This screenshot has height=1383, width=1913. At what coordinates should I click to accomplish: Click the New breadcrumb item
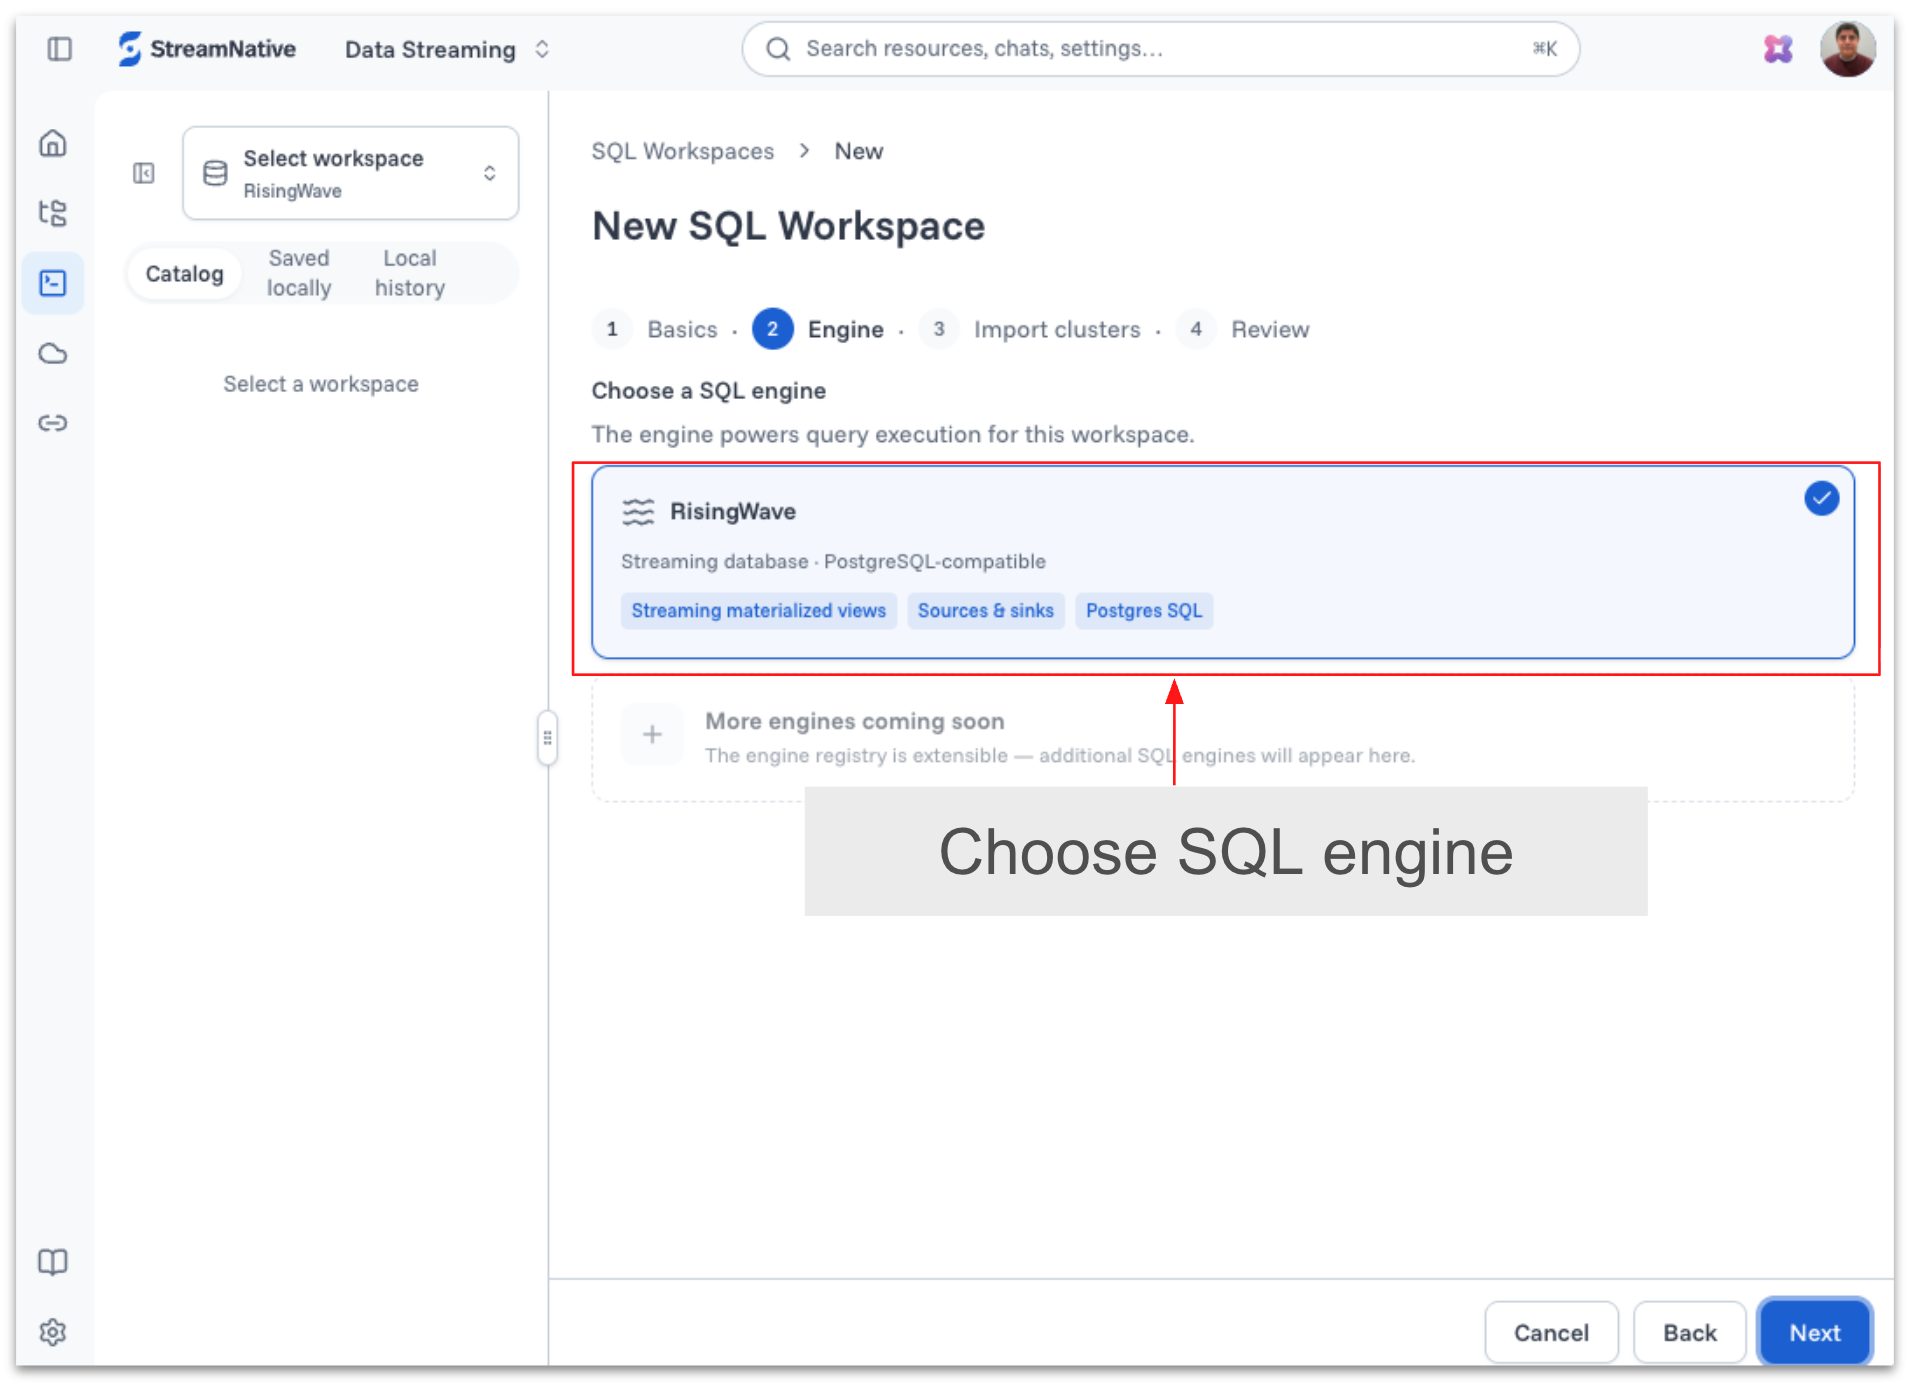[x=859, y=151]
